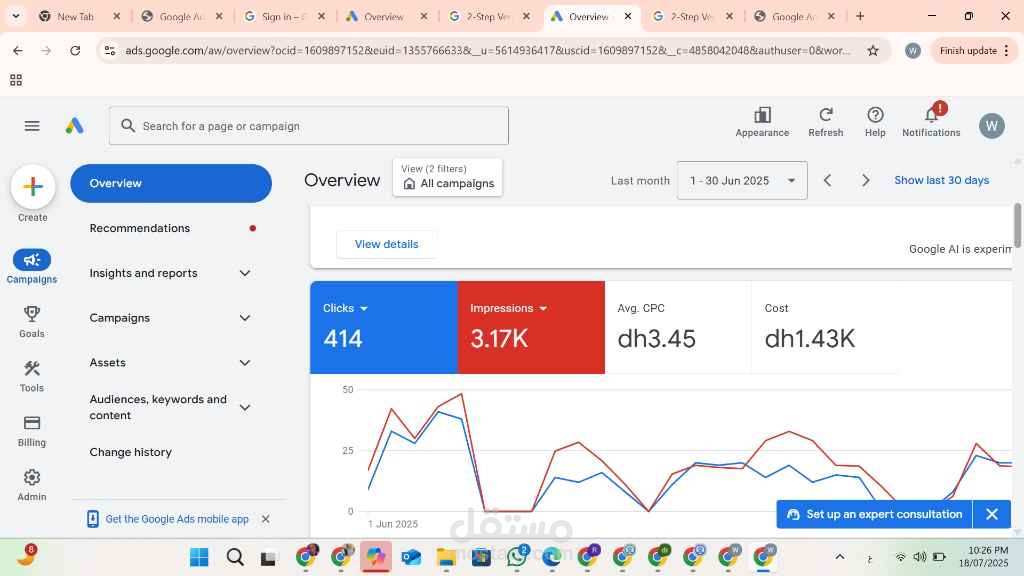Open WhatsApp from the taskbar
Screen dimensions: 1024x576
(x=517, y=556)
